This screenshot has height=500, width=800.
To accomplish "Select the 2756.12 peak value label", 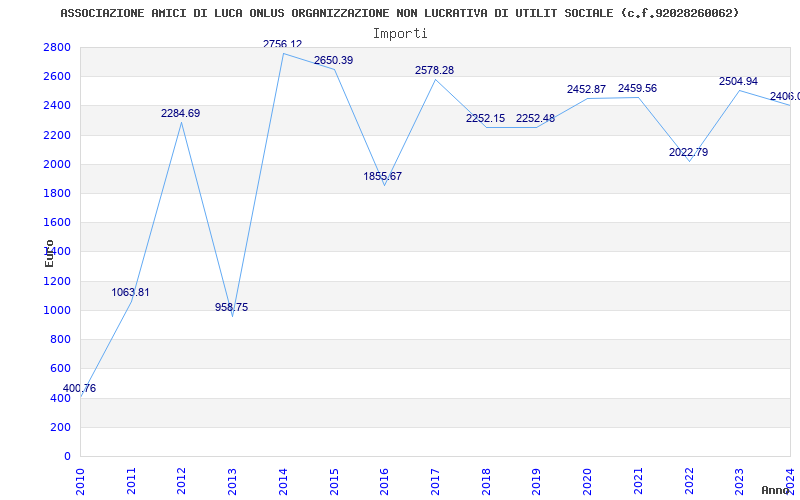I will tap(283, 44).
